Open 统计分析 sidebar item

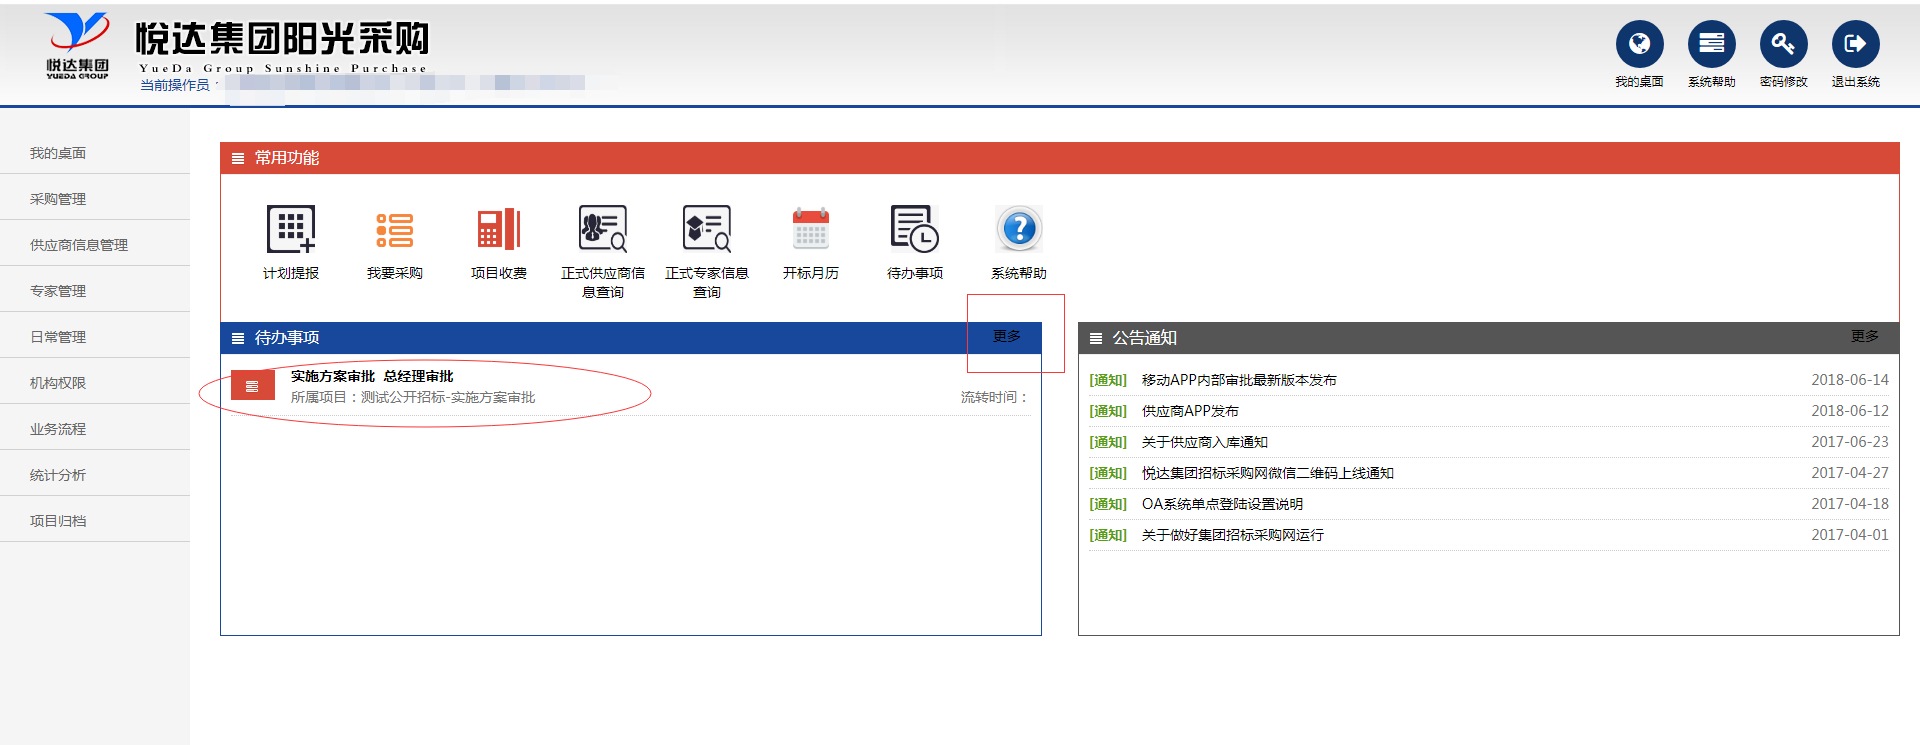tap(58, 475)
